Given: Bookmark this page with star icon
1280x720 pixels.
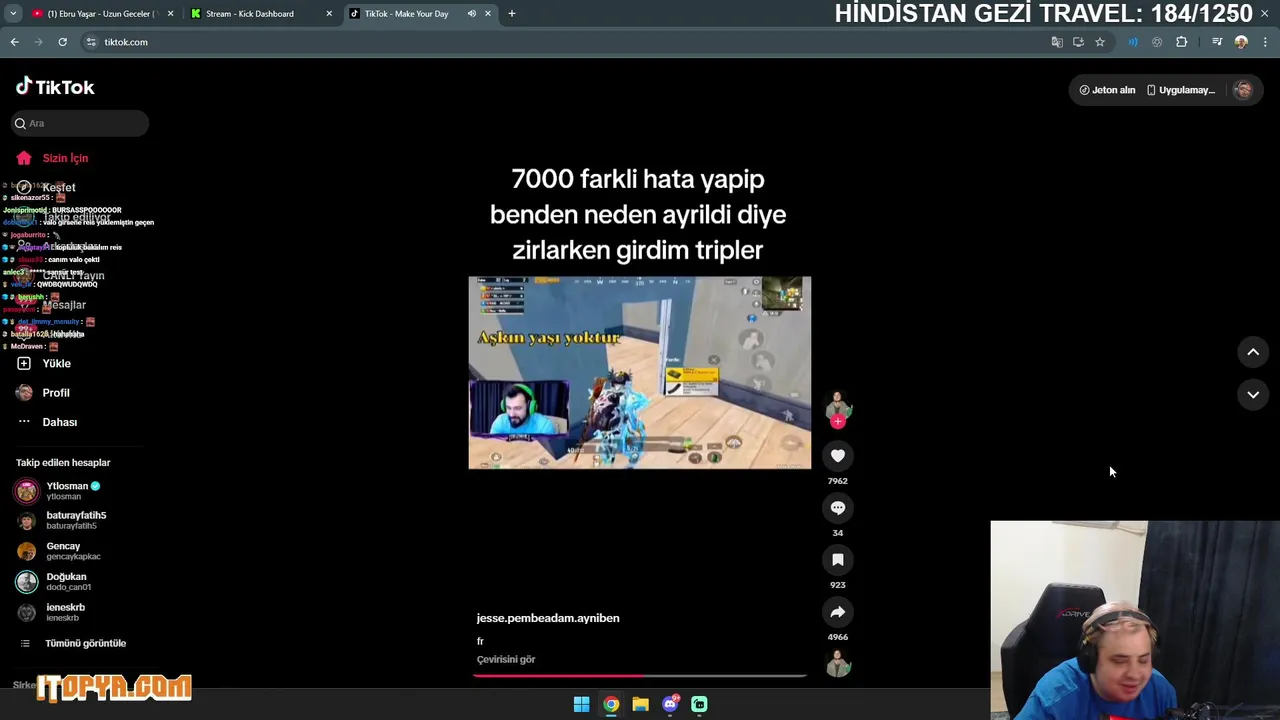Looking at the screenshot, I should coord(1100,42).
